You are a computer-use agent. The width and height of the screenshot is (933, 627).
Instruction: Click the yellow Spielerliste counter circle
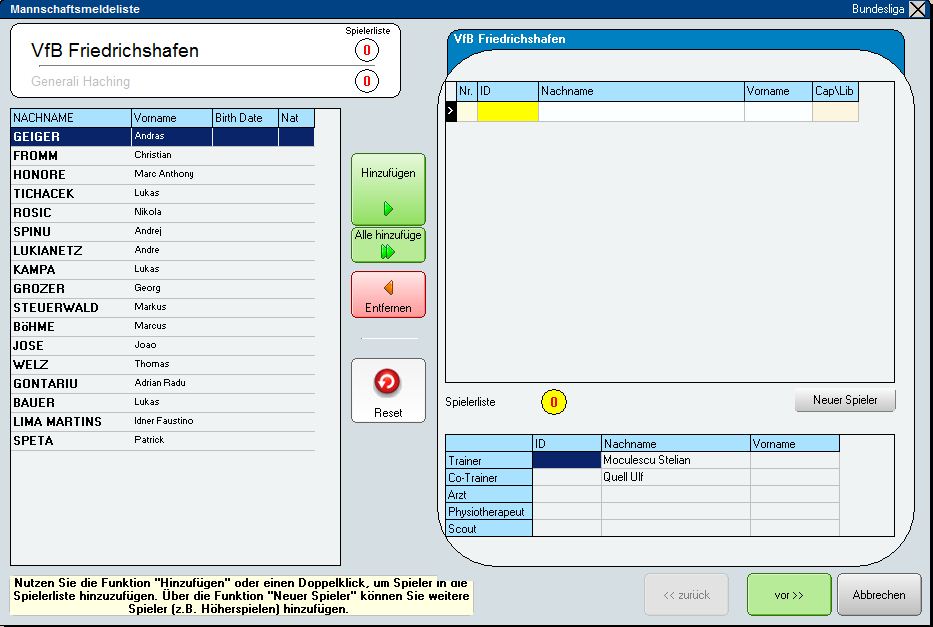[x=553, y=402]
